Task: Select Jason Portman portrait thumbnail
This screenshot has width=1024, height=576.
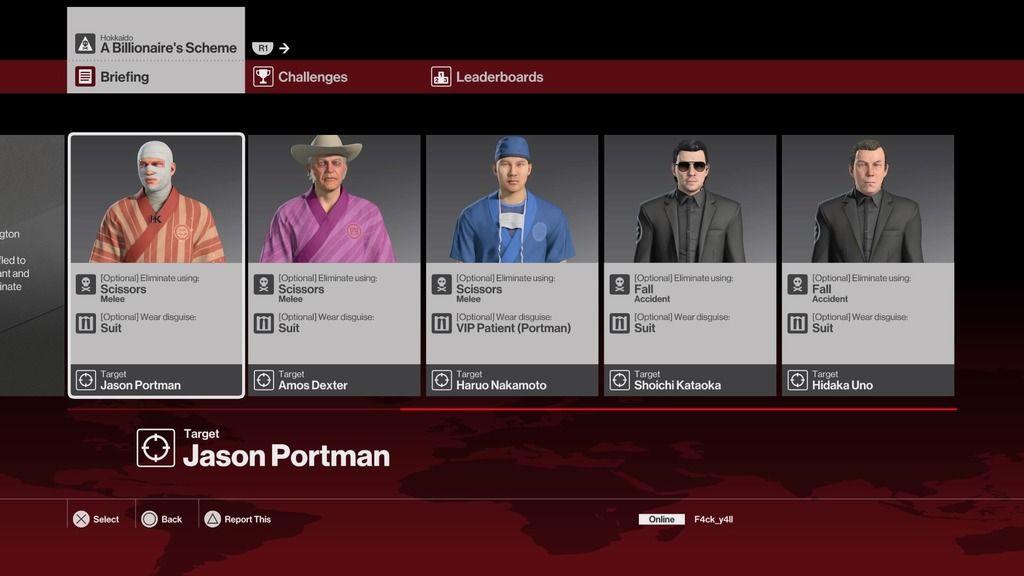Action: tap(156, 199)
